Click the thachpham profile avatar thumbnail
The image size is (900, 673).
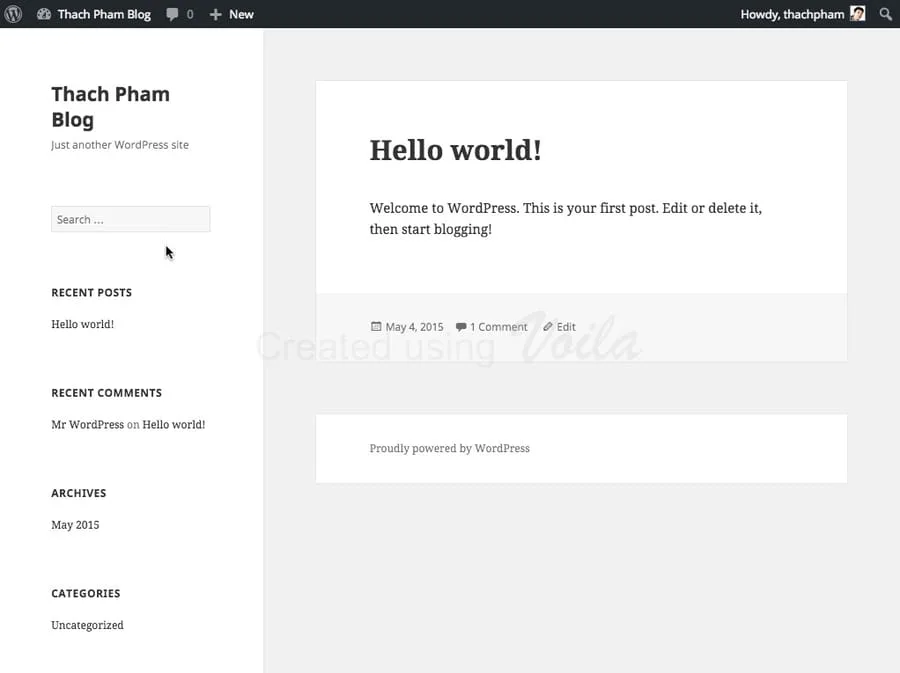point(858,13)
